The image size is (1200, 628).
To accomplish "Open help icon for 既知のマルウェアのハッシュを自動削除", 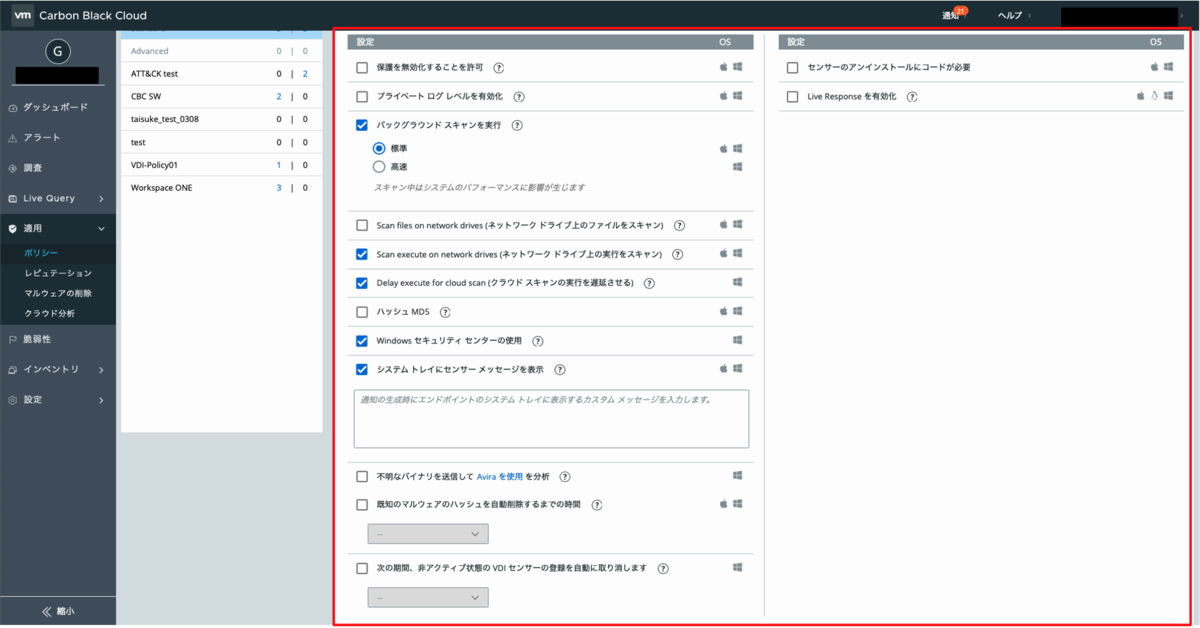I will pos(597,505).
